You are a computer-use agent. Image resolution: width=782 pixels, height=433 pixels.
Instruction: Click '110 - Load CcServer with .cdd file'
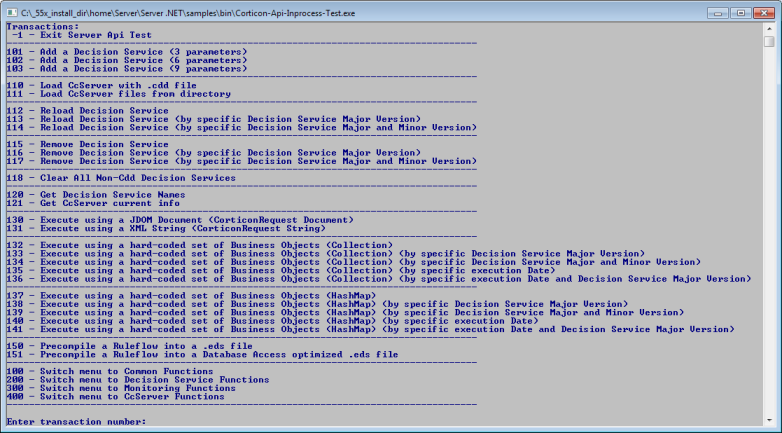[x=101, y=85]
